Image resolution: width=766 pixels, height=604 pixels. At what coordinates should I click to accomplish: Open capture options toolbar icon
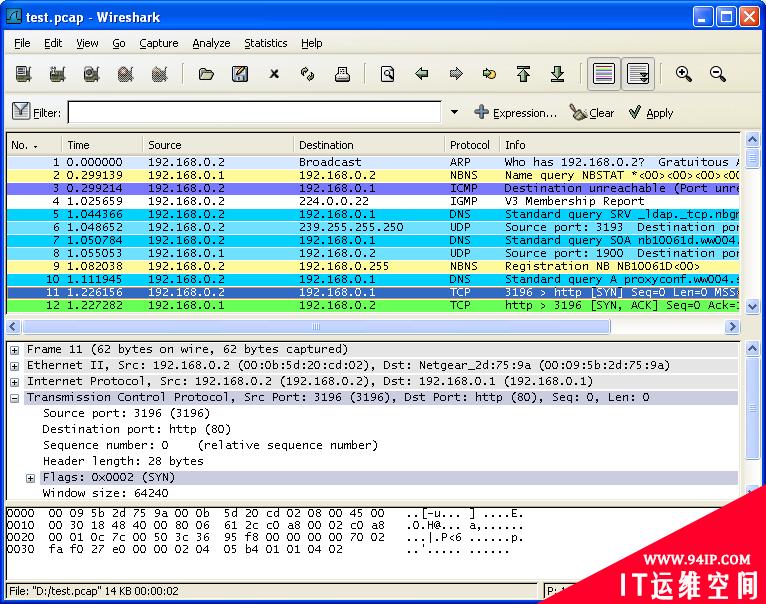coord(58,74)
